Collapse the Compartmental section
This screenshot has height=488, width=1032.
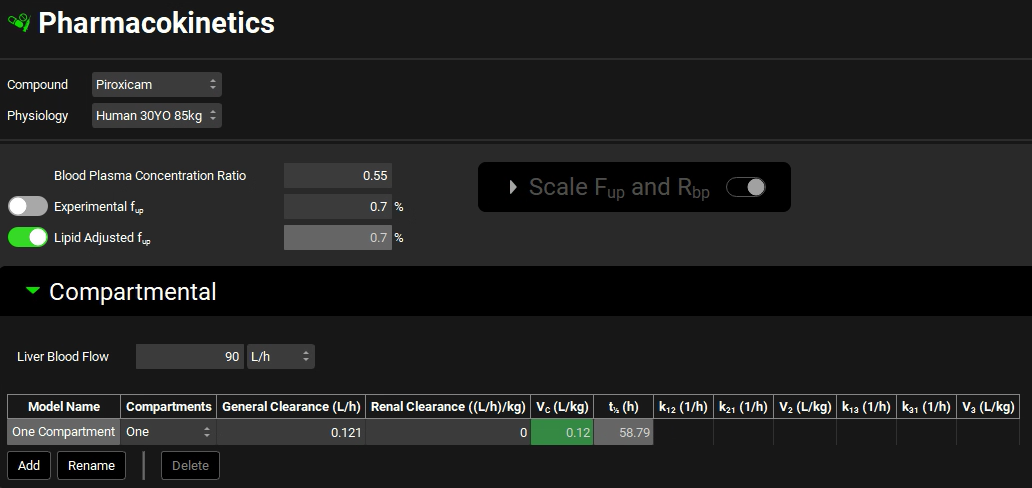point(33,291)
